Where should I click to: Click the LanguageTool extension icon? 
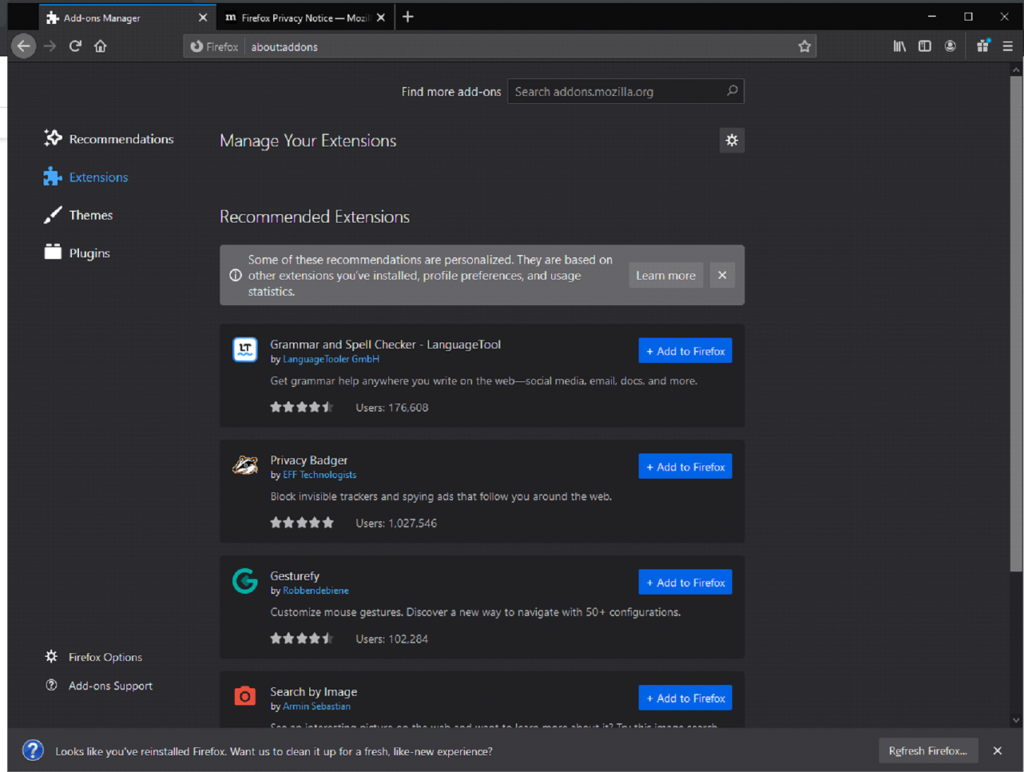[x=245, y=349]
